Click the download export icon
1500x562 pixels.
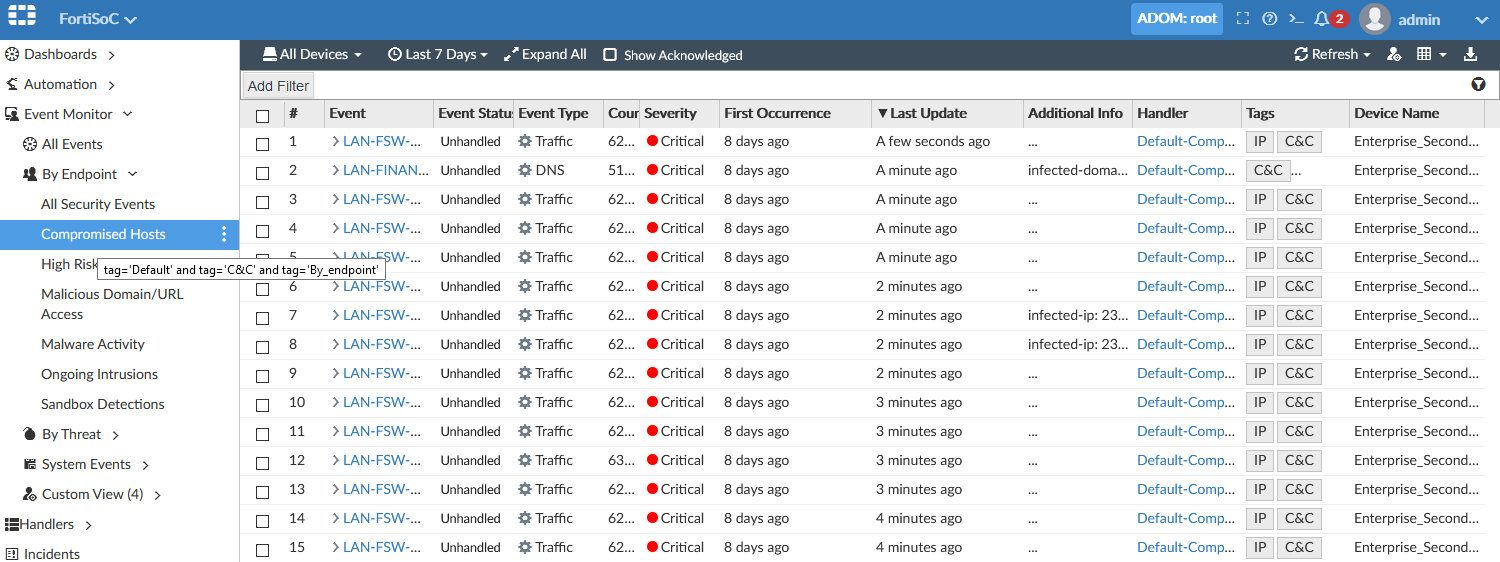pos(1470,55)
